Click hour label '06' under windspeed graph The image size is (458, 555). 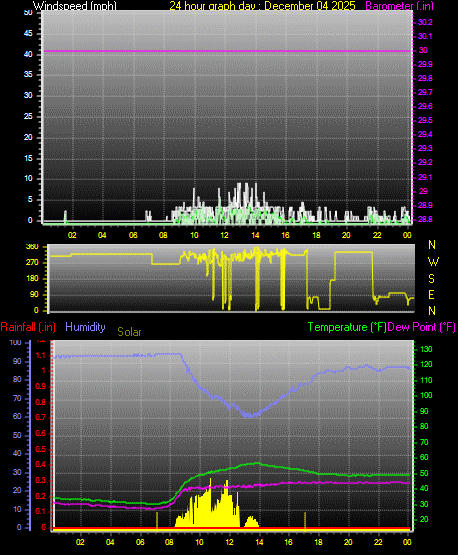point(133,235)
